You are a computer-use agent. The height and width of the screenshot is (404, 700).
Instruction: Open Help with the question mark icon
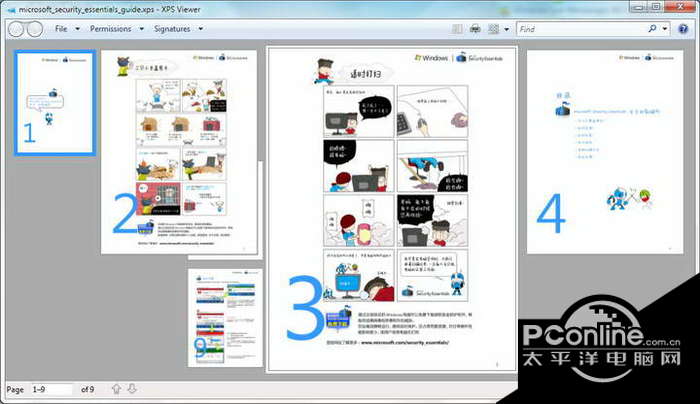683,29
